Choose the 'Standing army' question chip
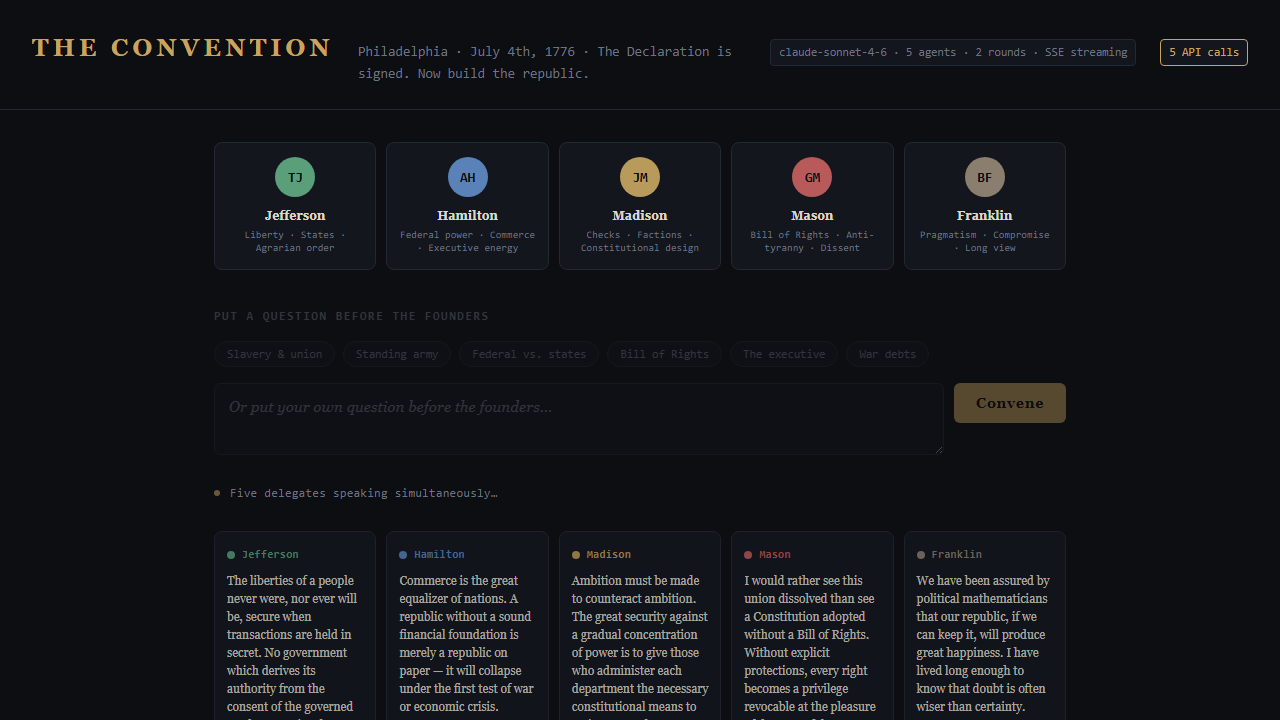 [x=397, y=354]
